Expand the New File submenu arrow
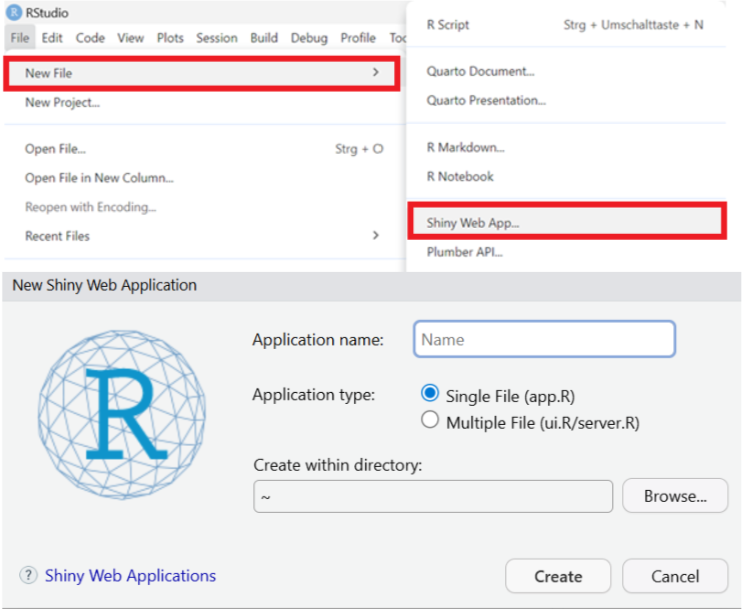Screen dimensions: 742x609 [376, 72]
